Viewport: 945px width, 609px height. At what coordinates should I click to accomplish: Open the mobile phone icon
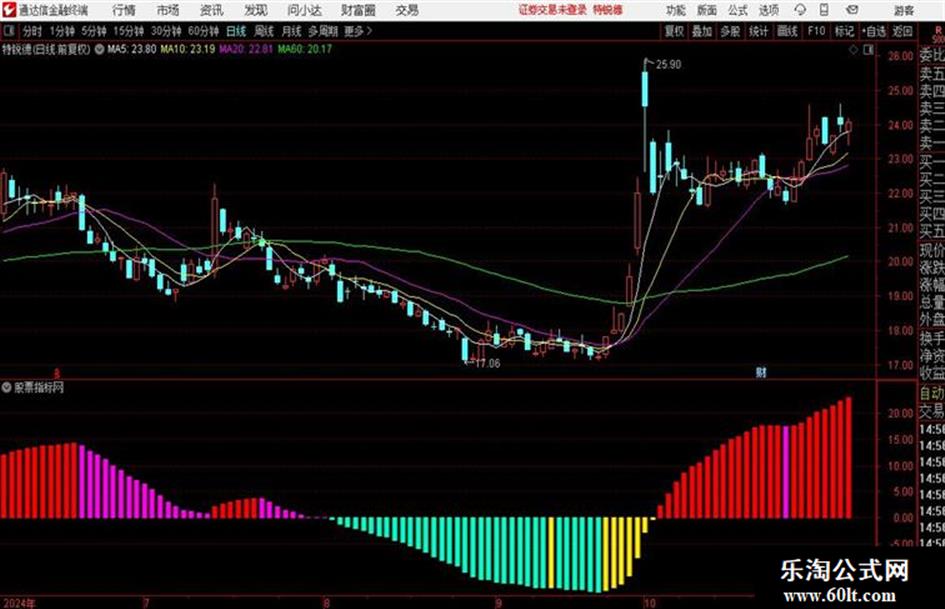point(824,10)
